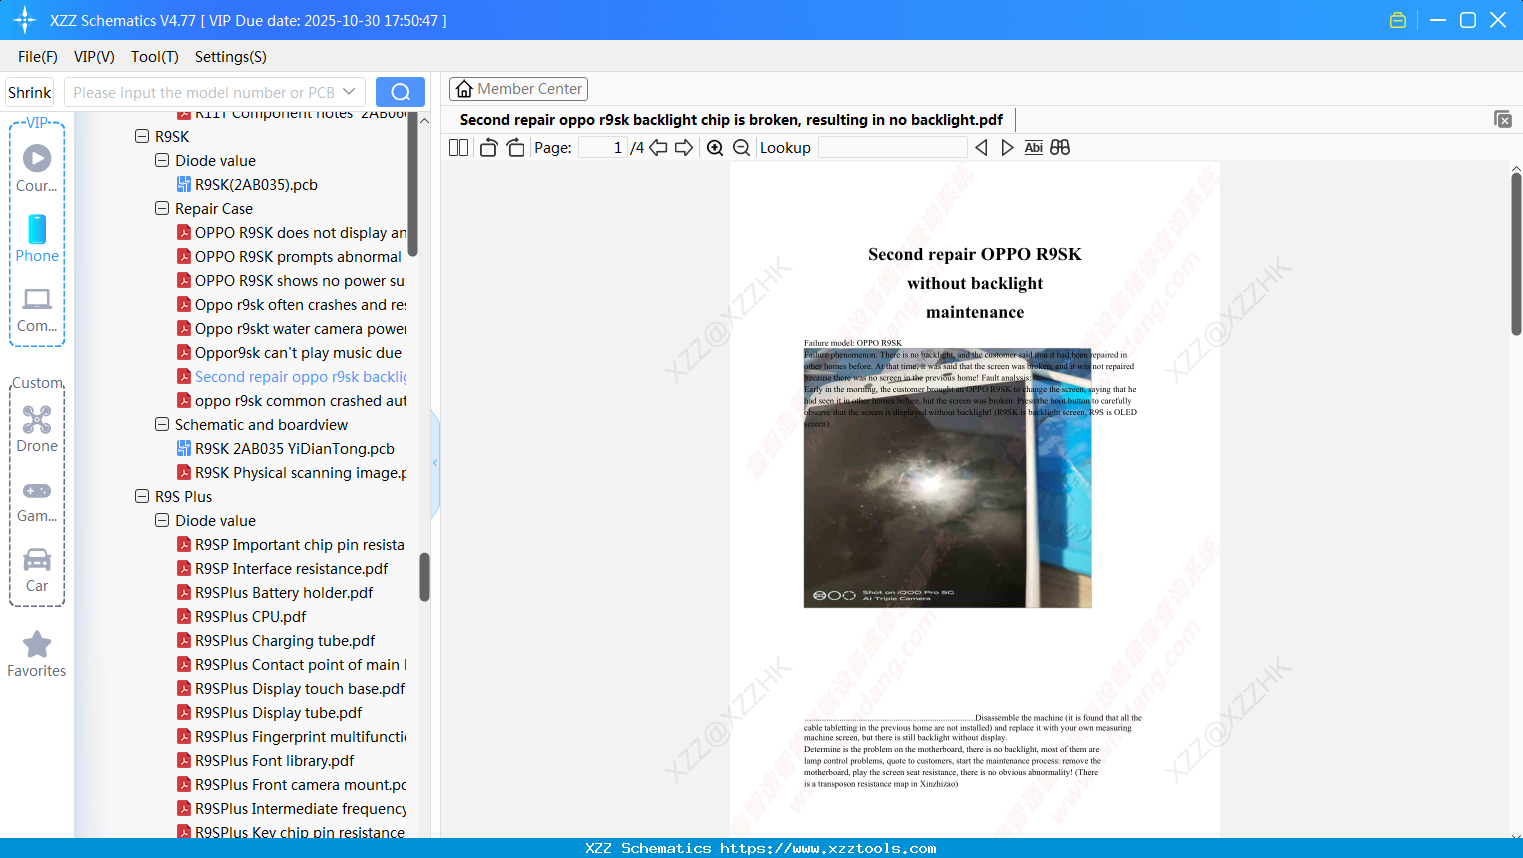Open R9SP Interface resistance.pdf
1523x858 pixels.
283,569
